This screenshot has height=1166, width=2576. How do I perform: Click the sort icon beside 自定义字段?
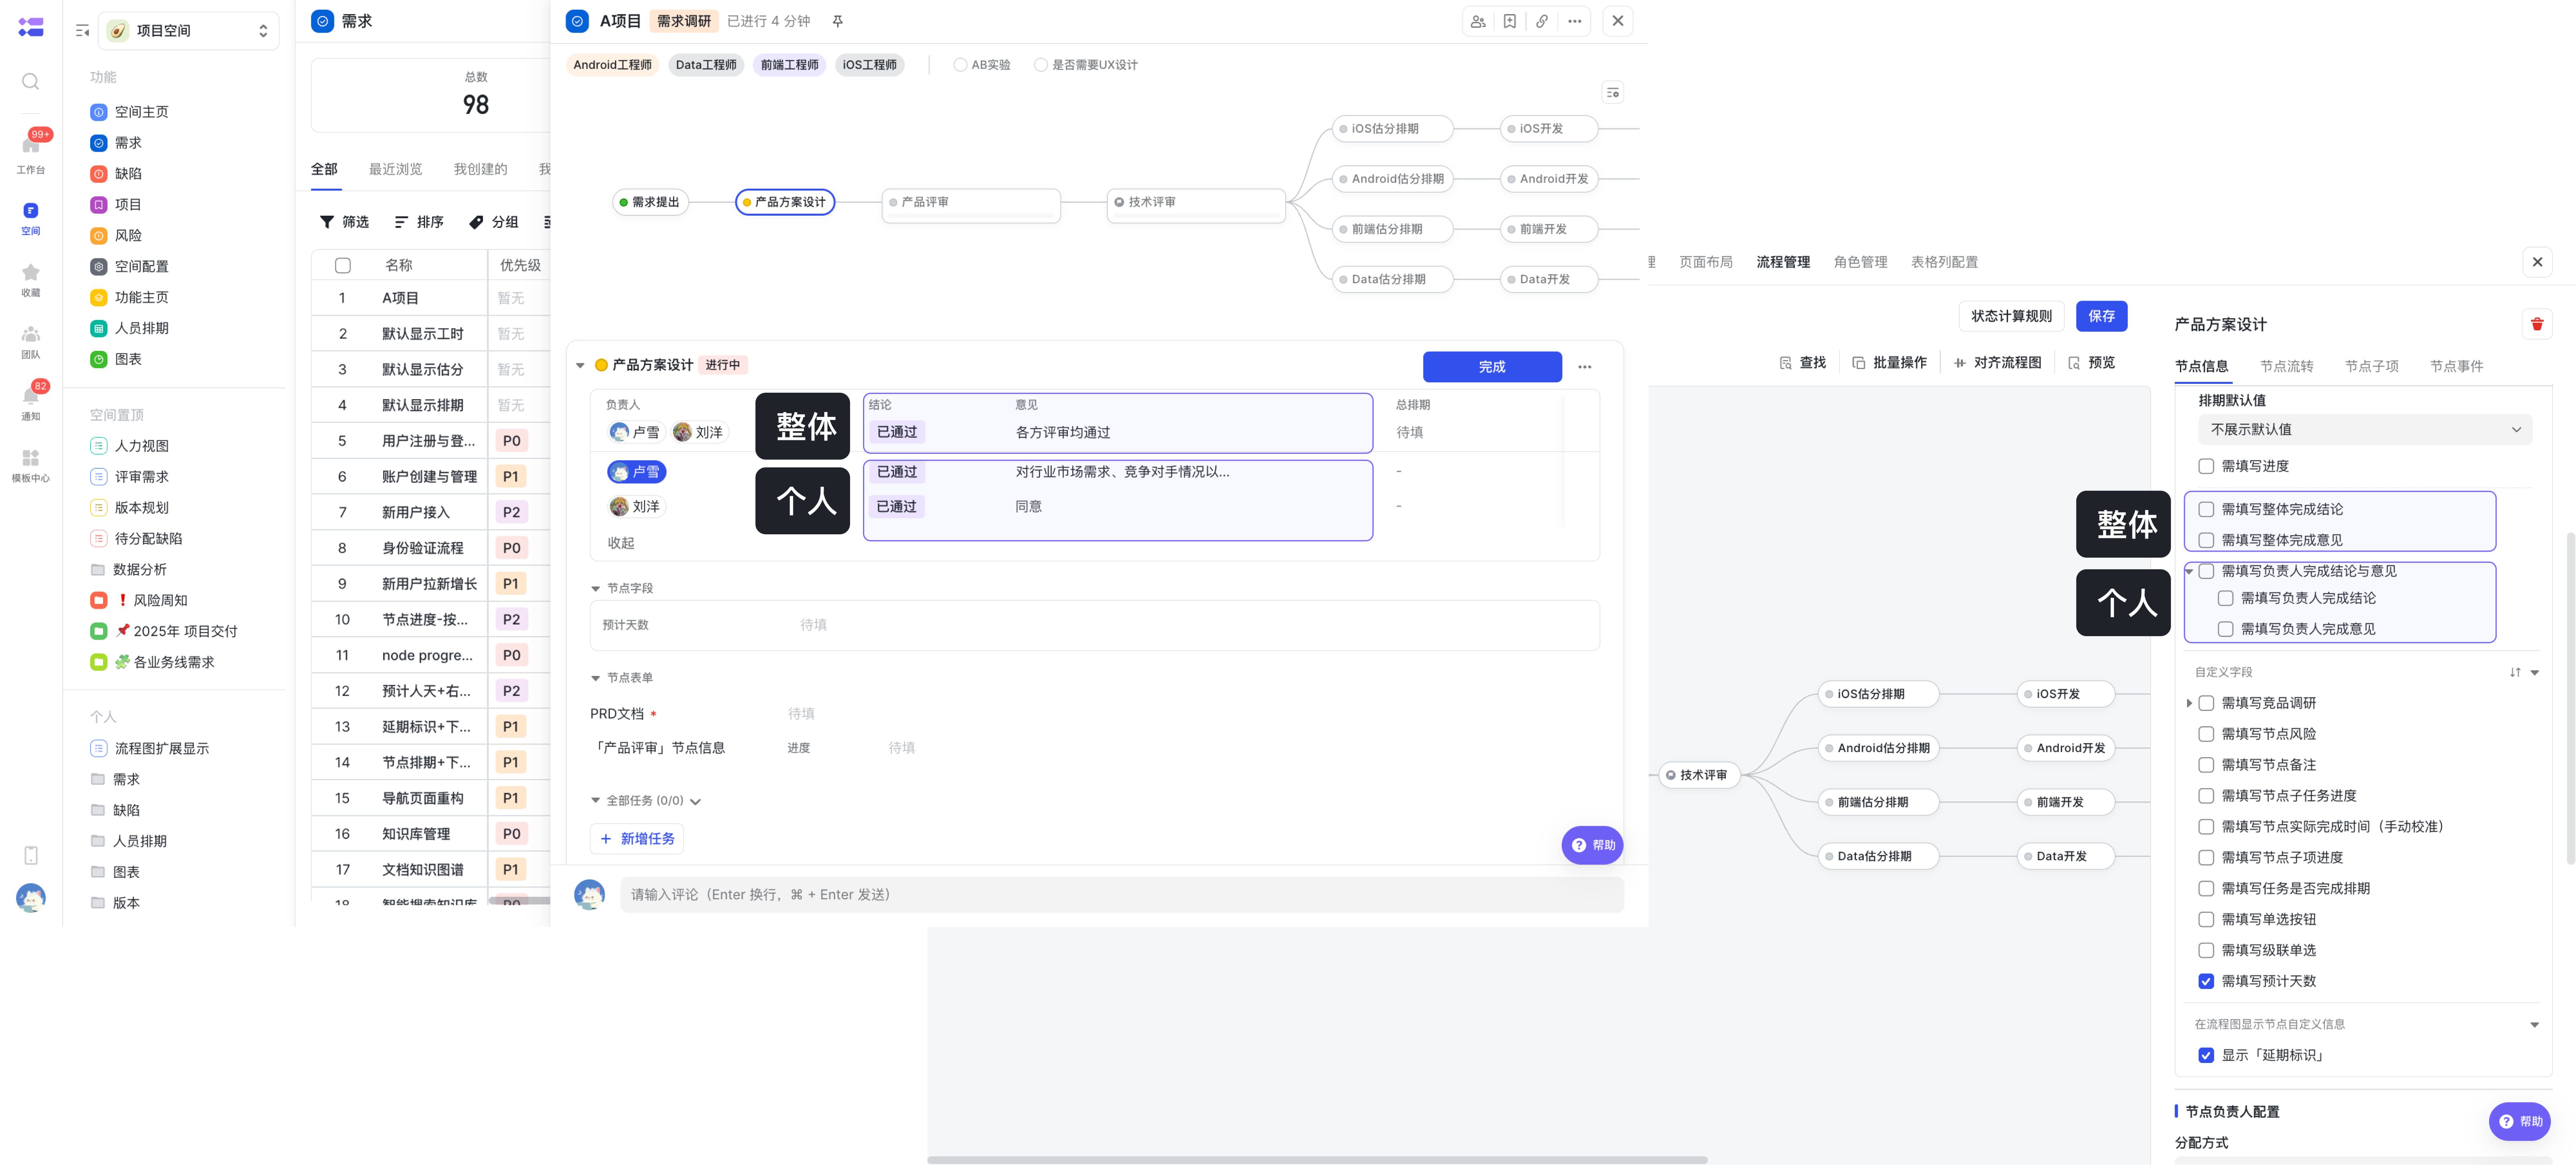(x=2515, y=673)
